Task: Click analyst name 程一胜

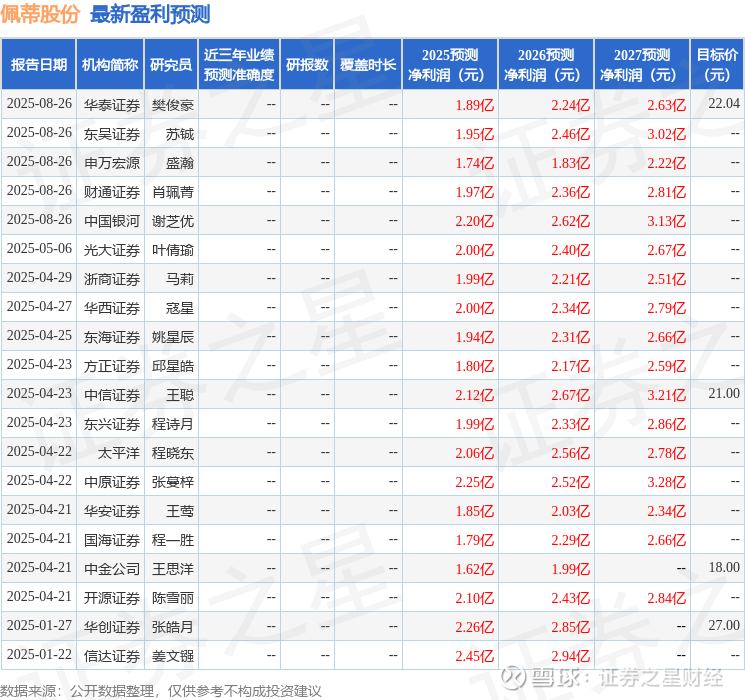Action: coord(173,540)
